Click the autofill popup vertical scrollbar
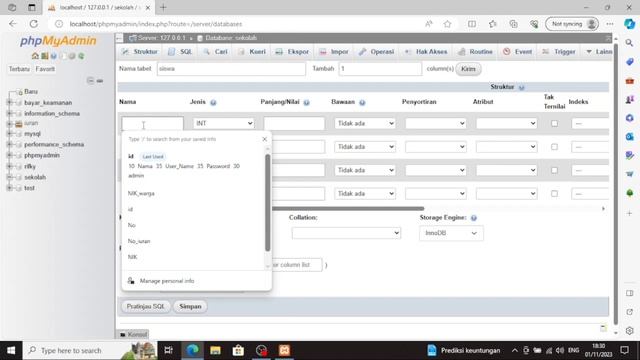Image resolution: width=640 pixels, height=360 pixels. (x=268, y=202)
